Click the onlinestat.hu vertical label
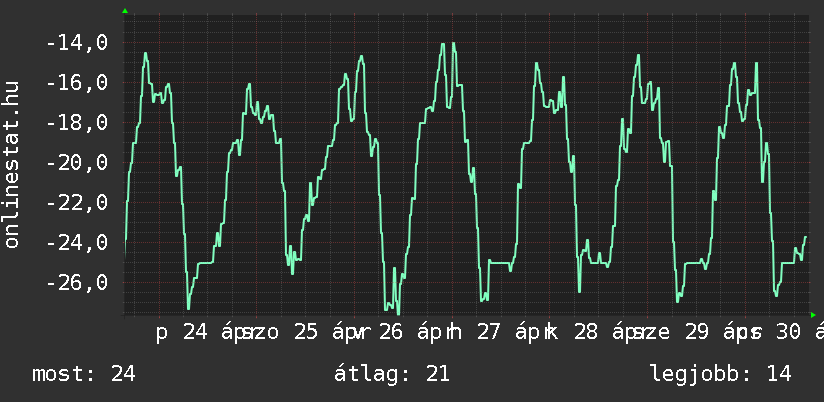The image size is (824, 402). (13, 165)
